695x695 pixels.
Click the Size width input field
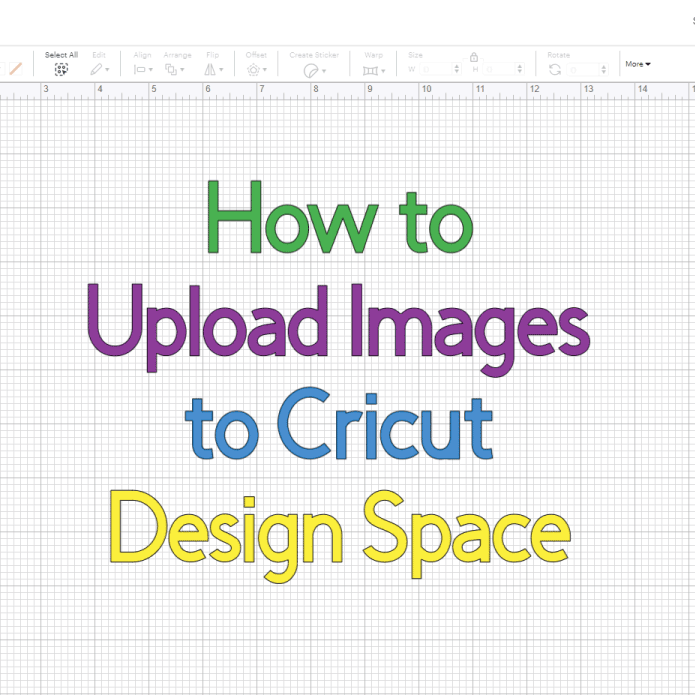click(x=437, y=69)
